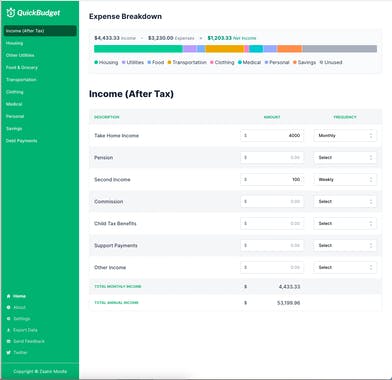Viewport: 392px width, 380px height.
Task: Click the green Housing bar segment
Action: coord(138,49)
